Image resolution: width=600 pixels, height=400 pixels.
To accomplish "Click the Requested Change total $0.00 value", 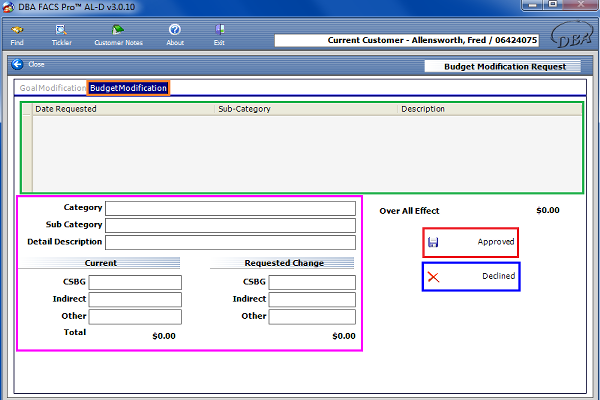I will point(344,336).
